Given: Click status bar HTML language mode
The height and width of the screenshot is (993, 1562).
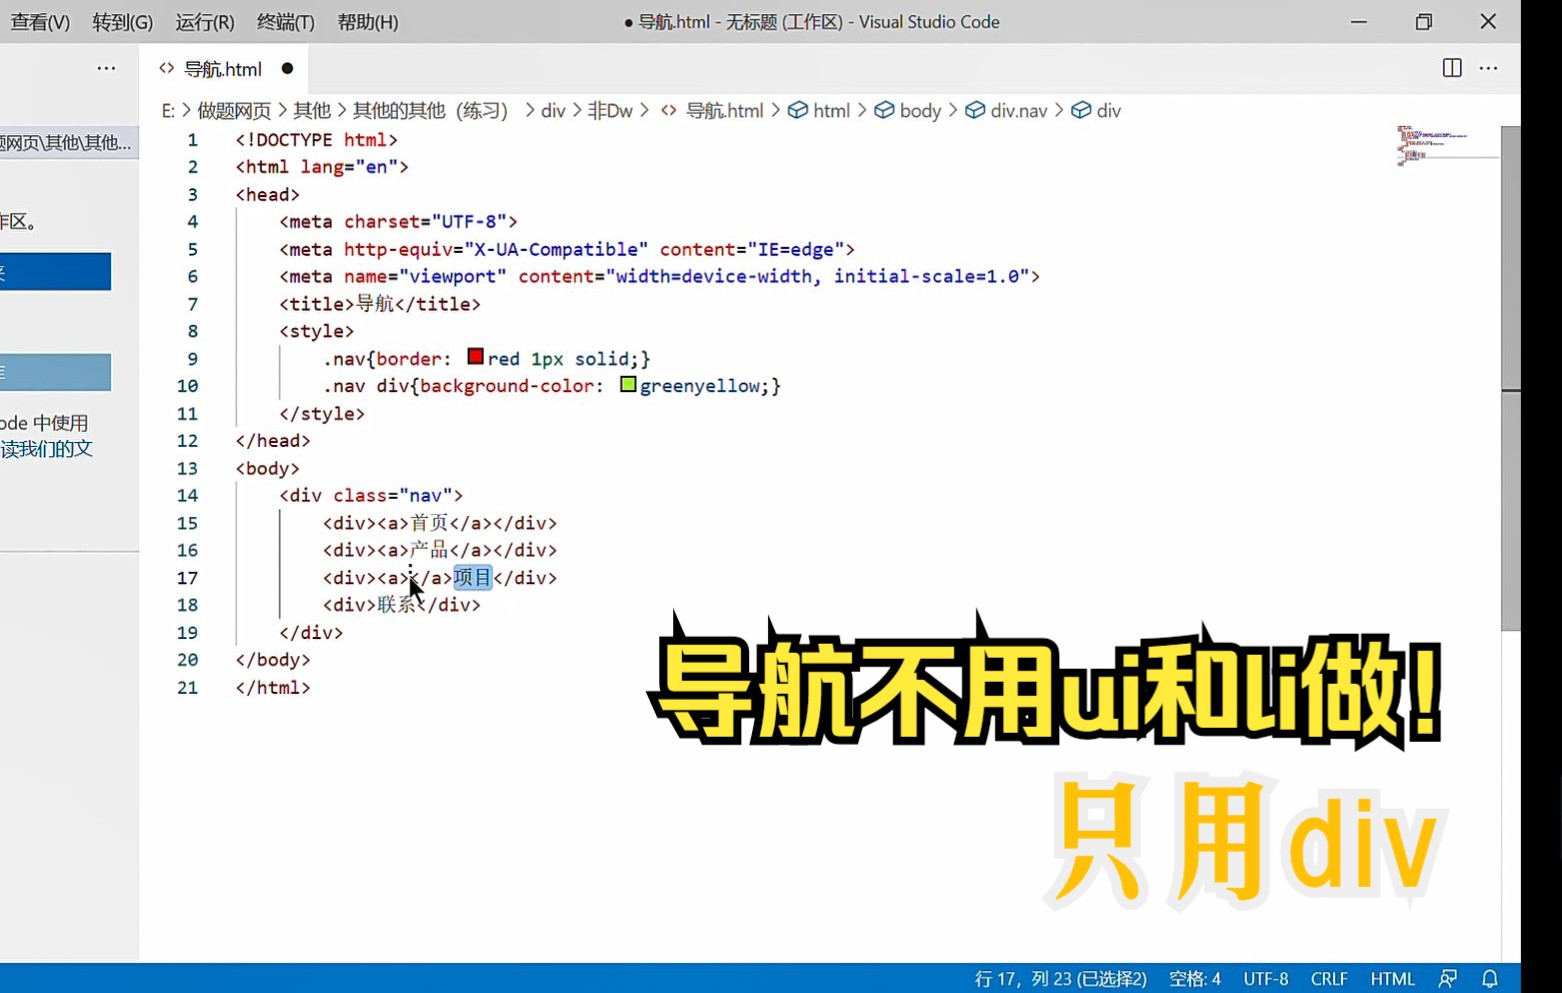Looking at the screenshot, I should tap(1392, 979).
